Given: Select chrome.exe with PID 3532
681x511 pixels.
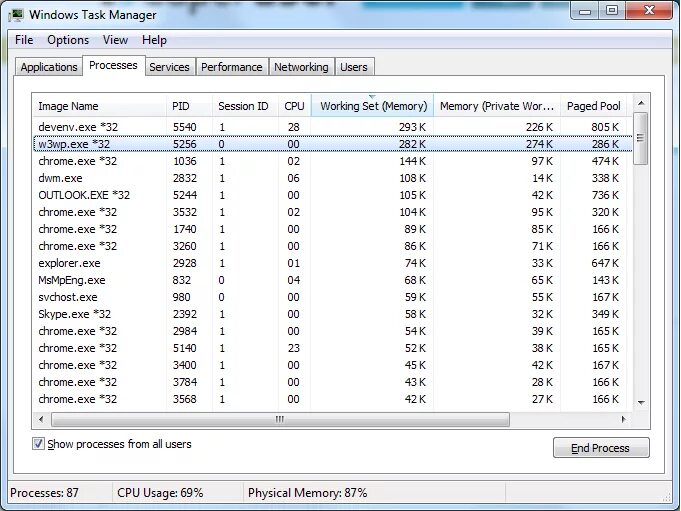Looking at the screenshot, I should coord(333,212).
